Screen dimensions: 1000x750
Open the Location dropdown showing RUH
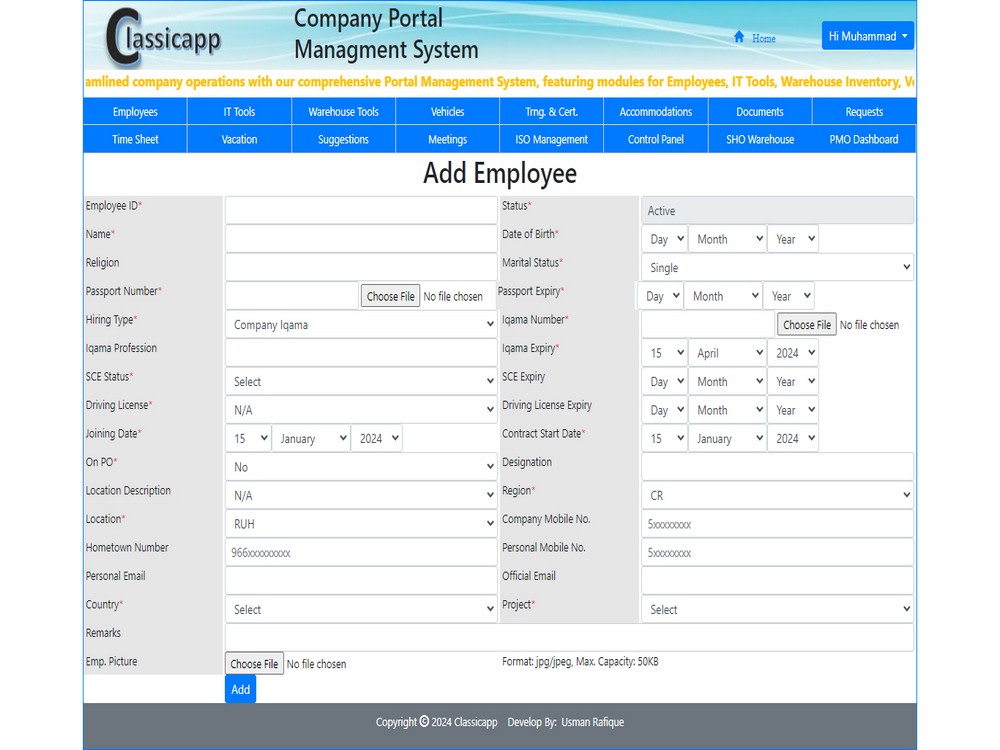(361, 524)
